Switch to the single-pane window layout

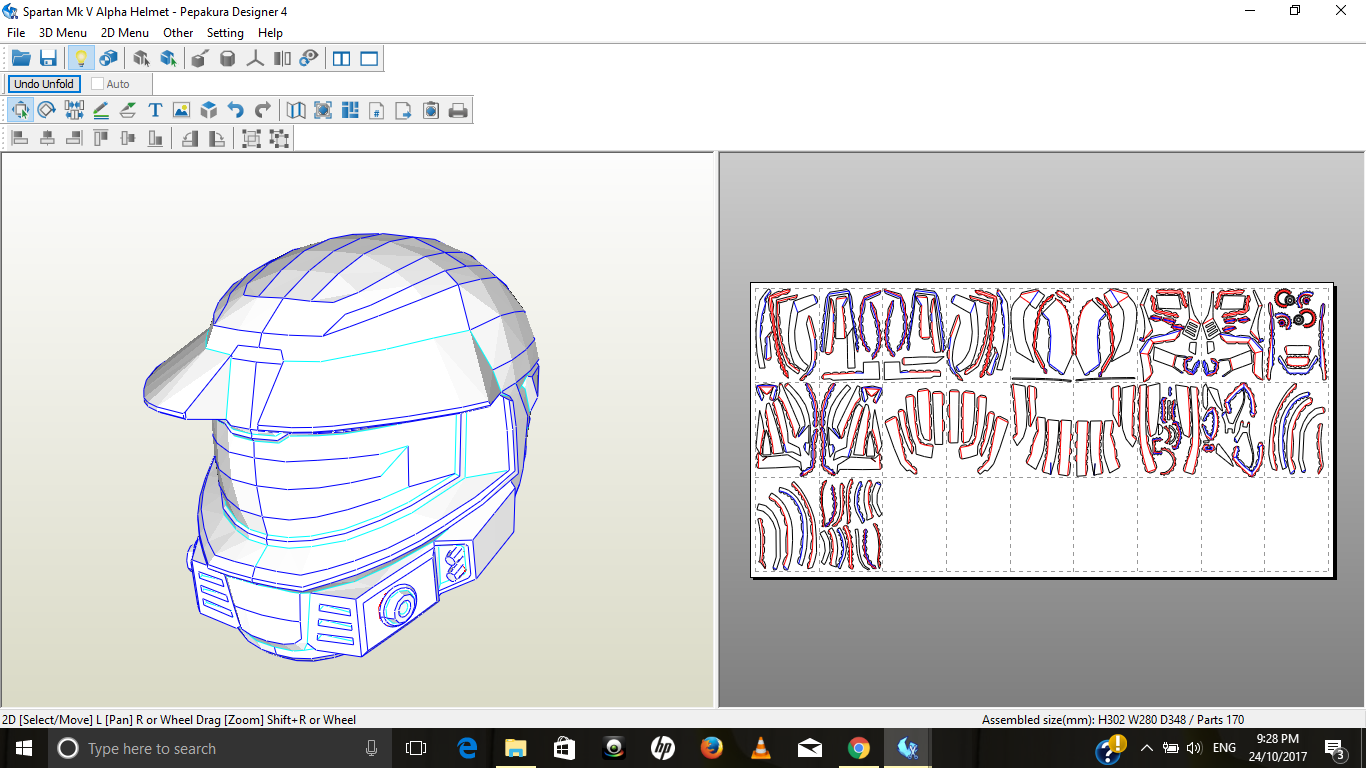point(369,59)
